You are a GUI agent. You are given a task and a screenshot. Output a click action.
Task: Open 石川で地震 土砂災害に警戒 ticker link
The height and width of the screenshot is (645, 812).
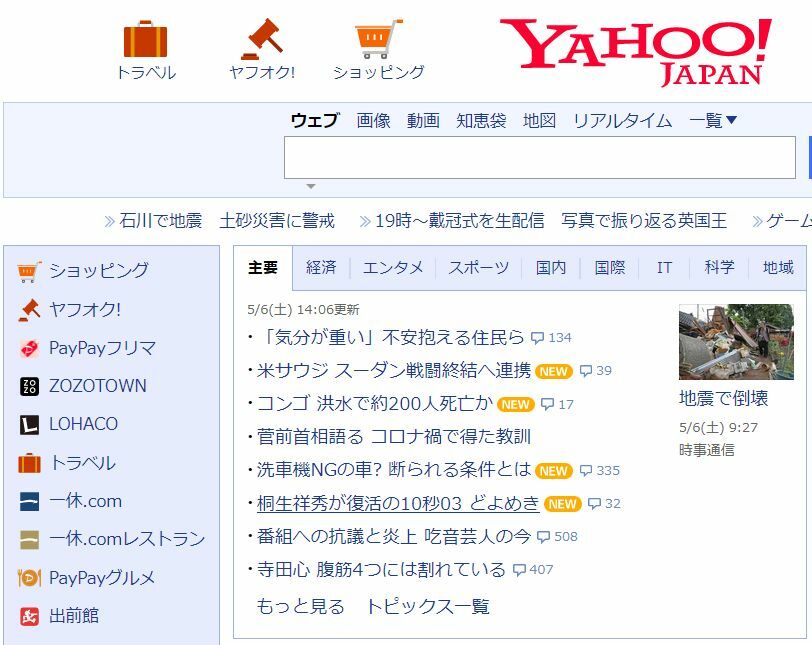(226, 221)
